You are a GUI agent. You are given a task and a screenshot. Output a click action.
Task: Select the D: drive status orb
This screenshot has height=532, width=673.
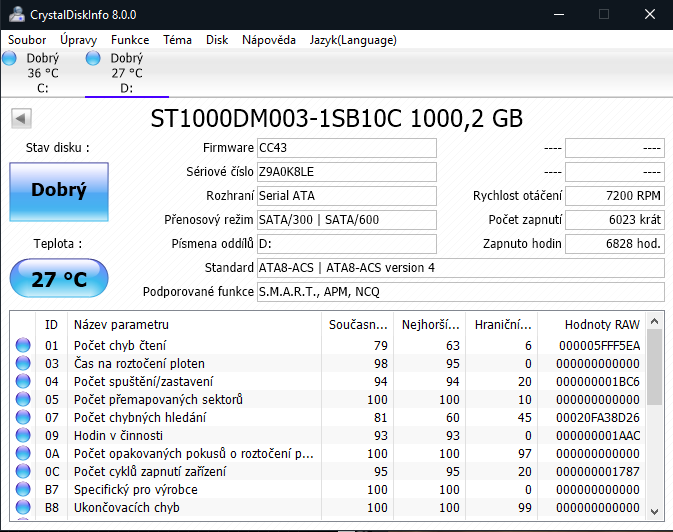94,59
